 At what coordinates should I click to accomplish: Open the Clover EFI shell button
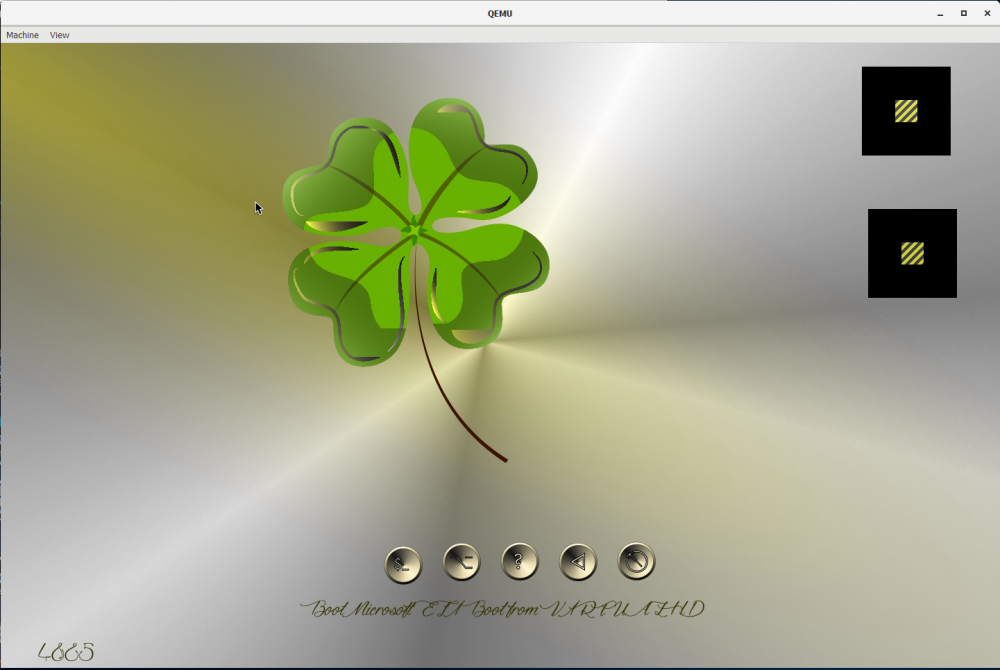403,564
